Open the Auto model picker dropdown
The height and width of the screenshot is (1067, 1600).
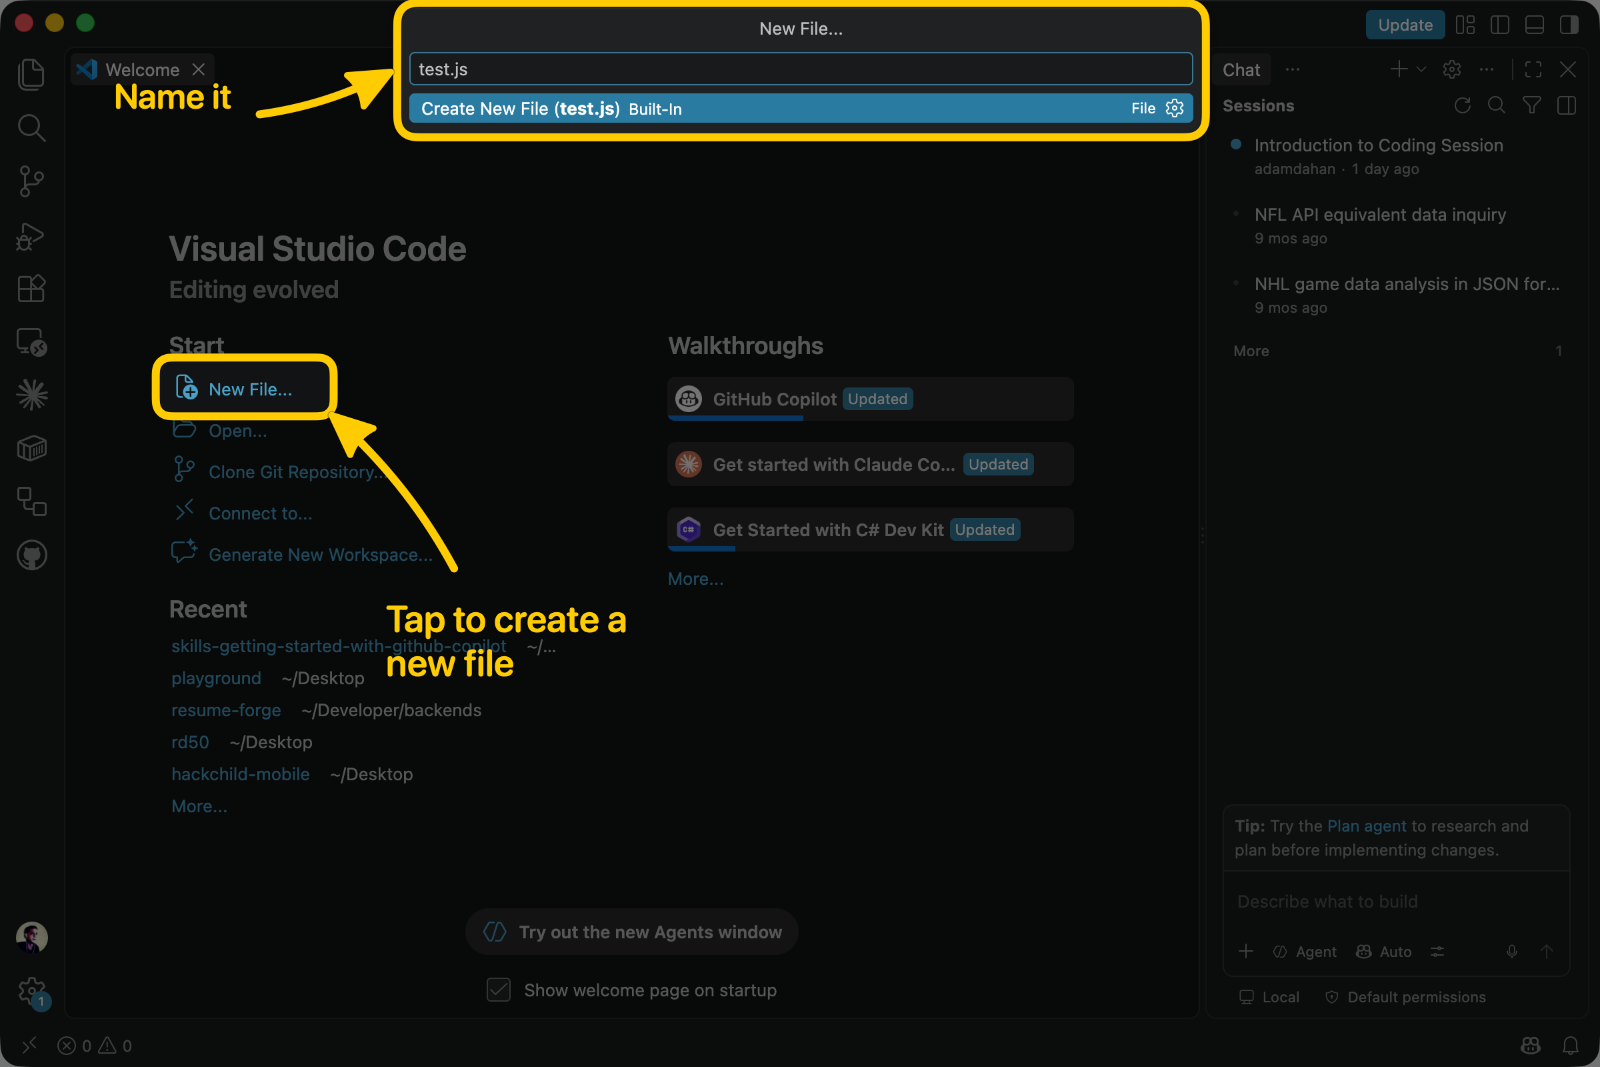[x=1384, y=952]
